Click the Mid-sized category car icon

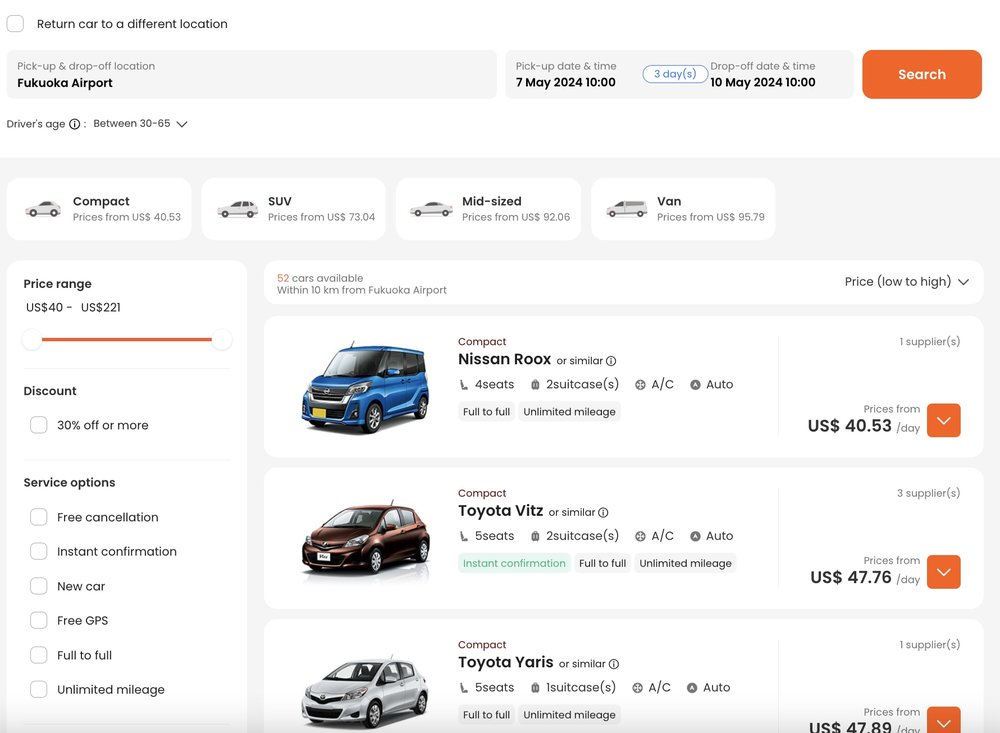coord(431,209)
